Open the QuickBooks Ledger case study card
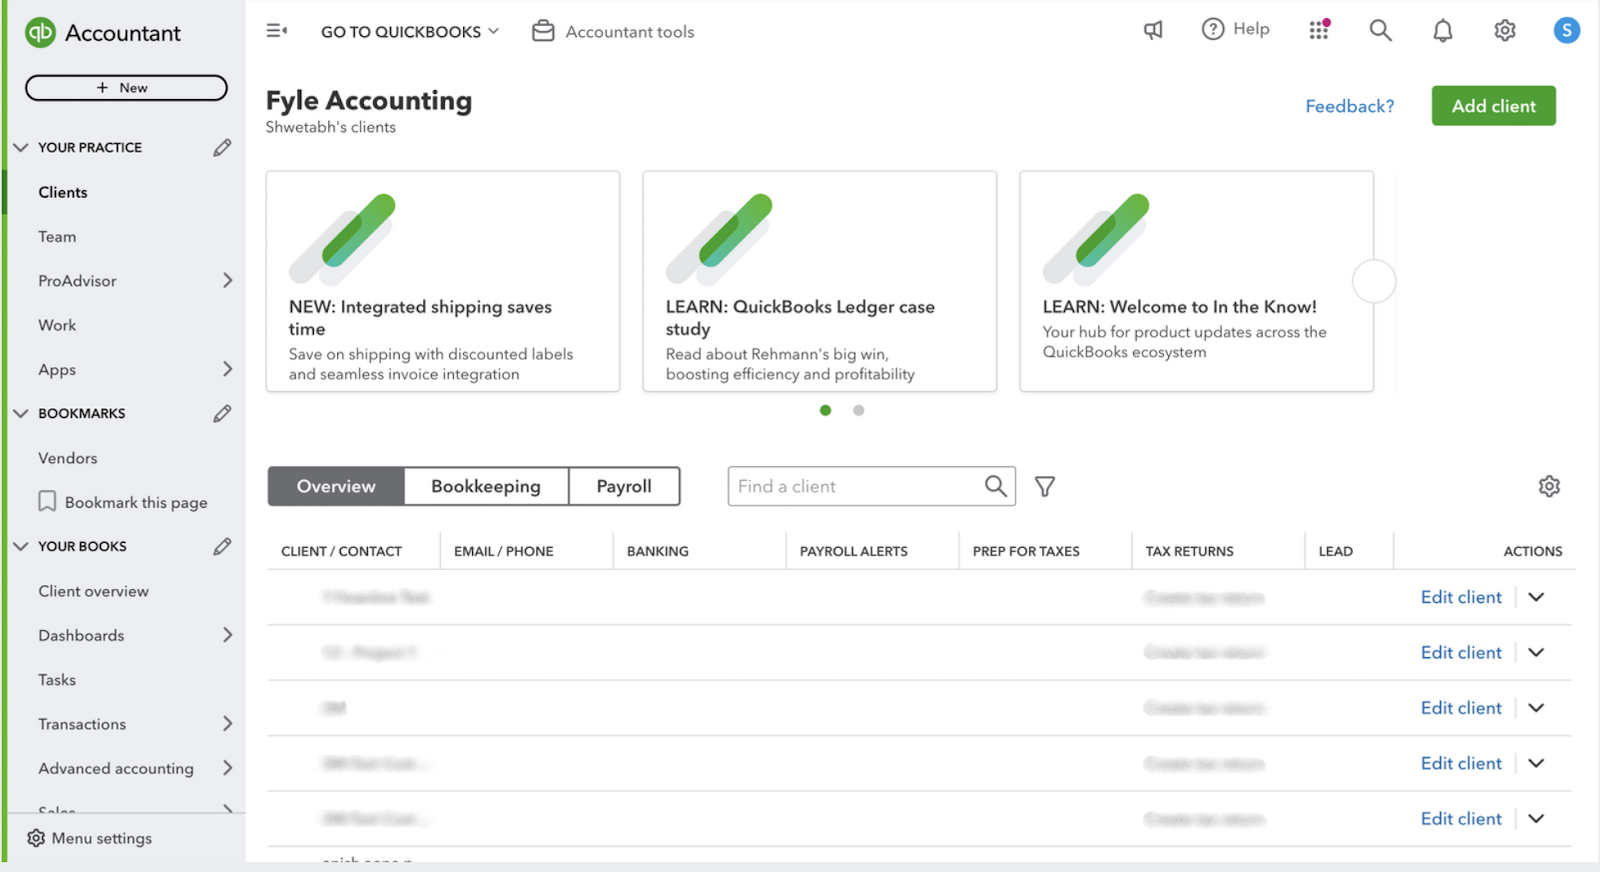This screenshot has height=872, width=1600. tap(820, 281)
